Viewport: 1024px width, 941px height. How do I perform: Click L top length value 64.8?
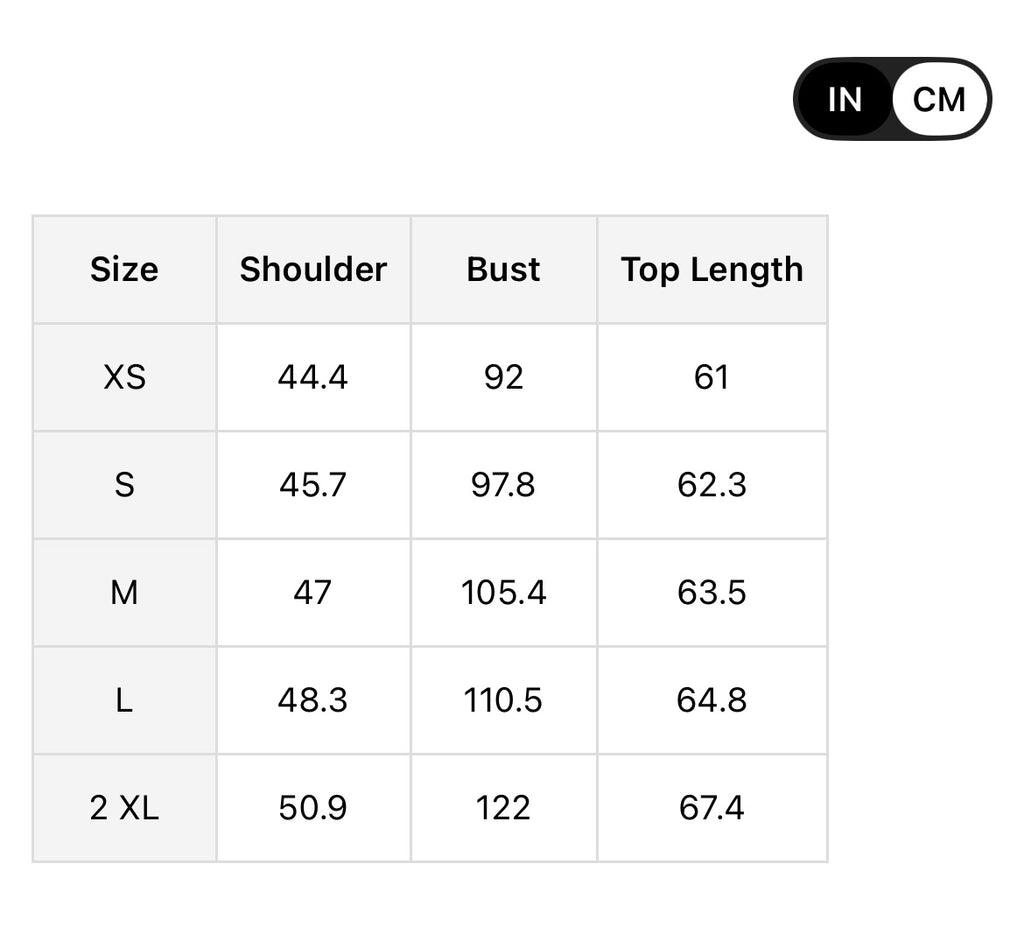click(x=711, y=700)
